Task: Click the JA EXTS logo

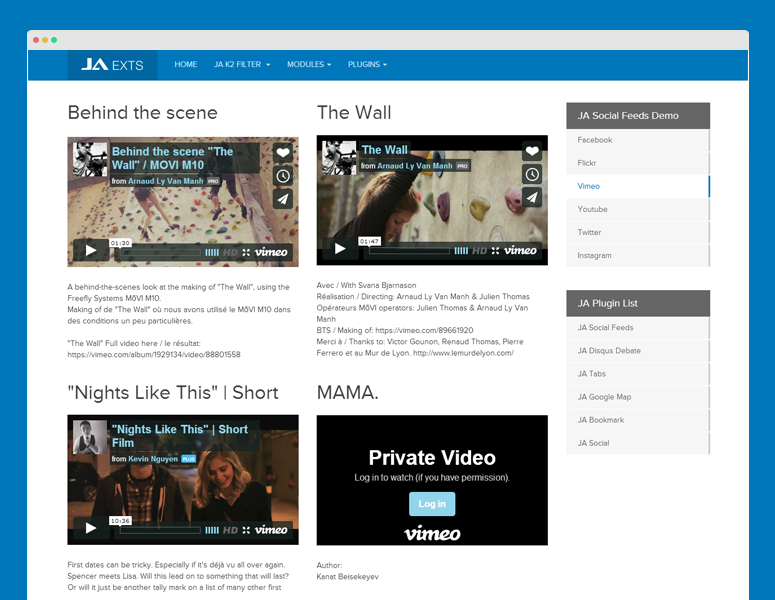Action: tap(112, 65)
